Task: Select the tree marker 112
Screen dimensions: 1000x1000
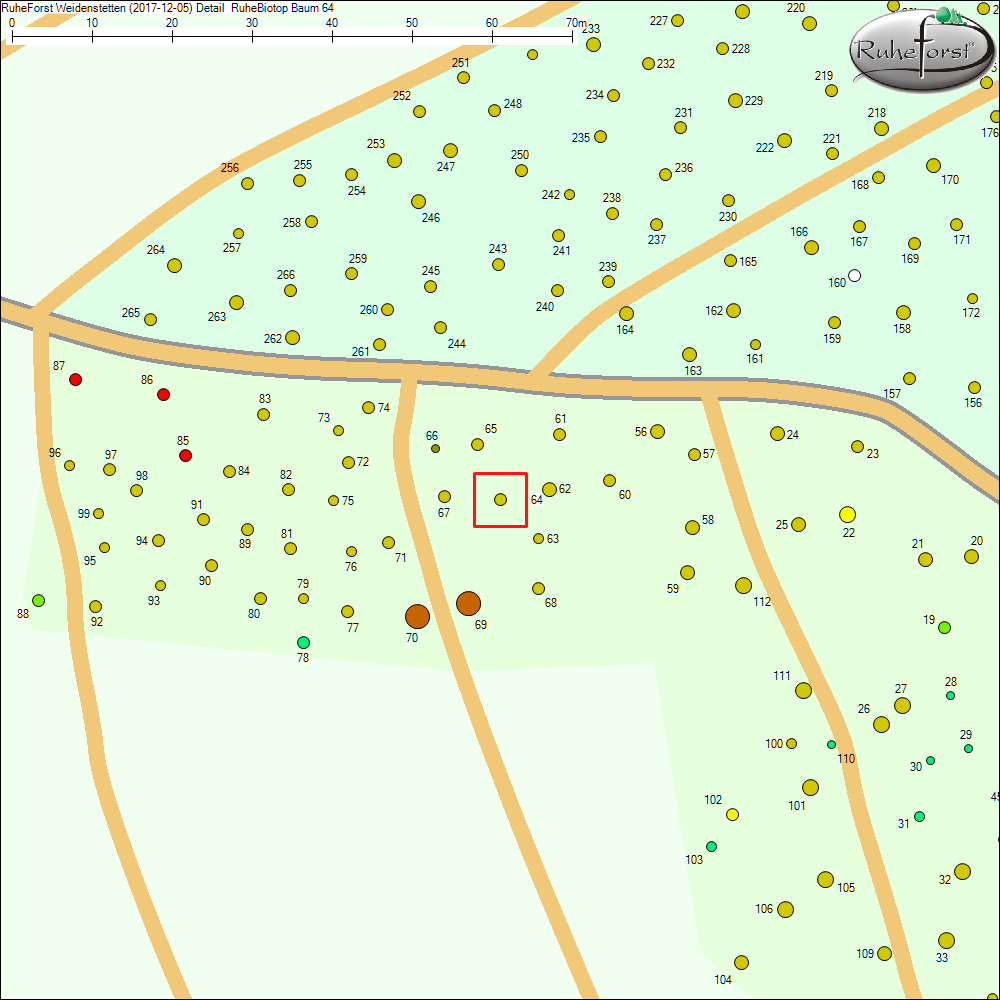Action: click(x=743, y=585)
